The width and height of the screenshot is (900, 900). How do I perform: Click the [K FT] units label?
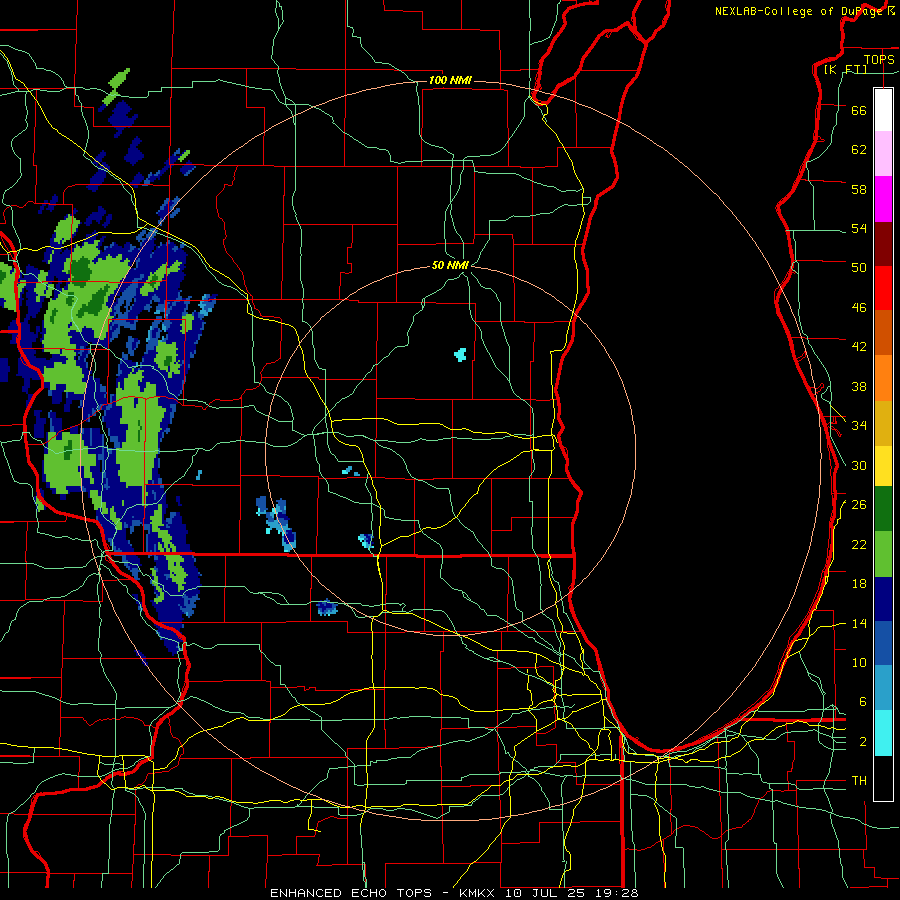845,69
